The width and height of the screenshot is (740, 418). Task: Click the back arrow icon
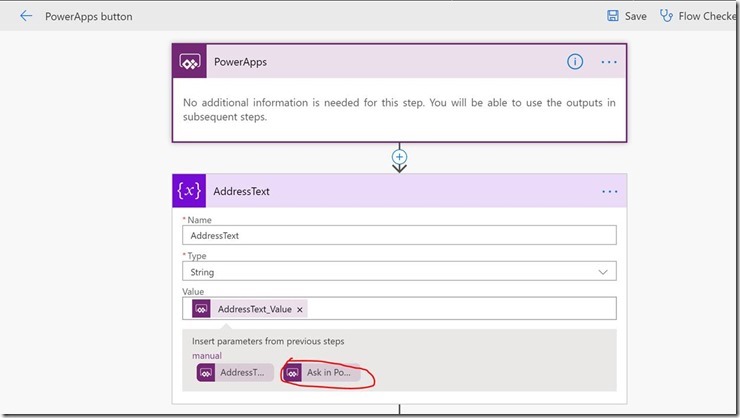tap(25, 16)
